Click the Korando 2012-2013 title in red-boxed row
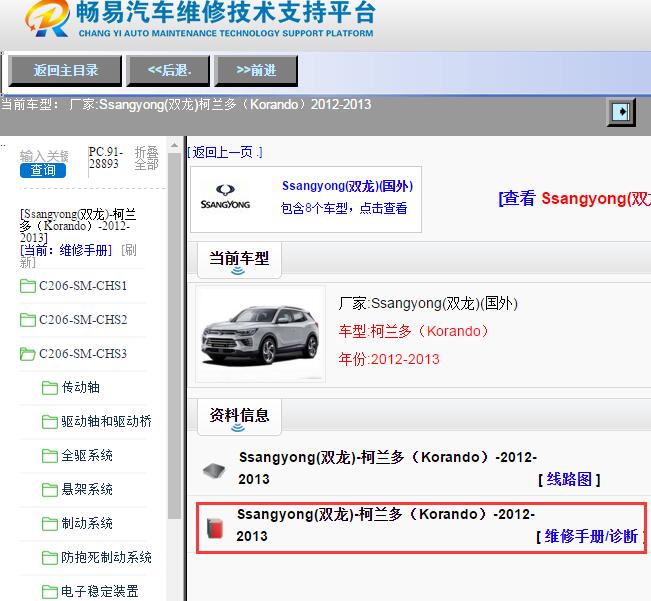 386,525
